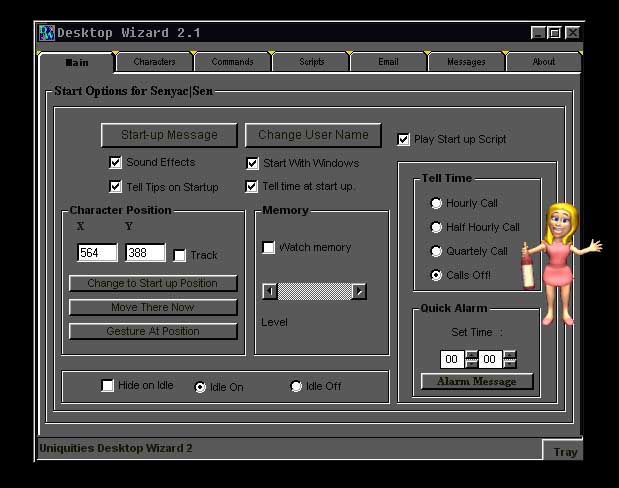Click the blonde animated character
Screen dimensions: 619x488
560,260
